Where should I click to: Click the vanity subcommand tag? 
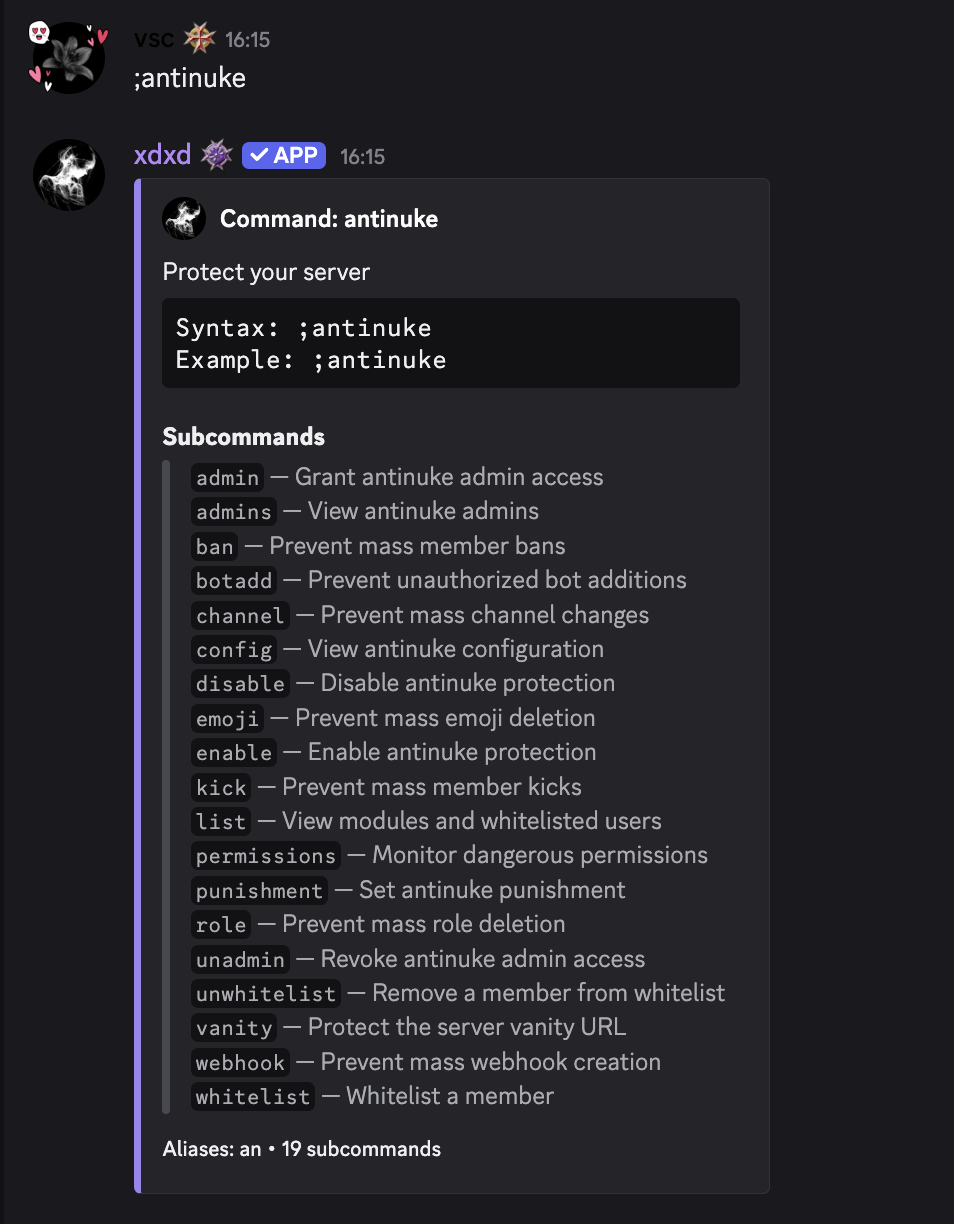234,1028
